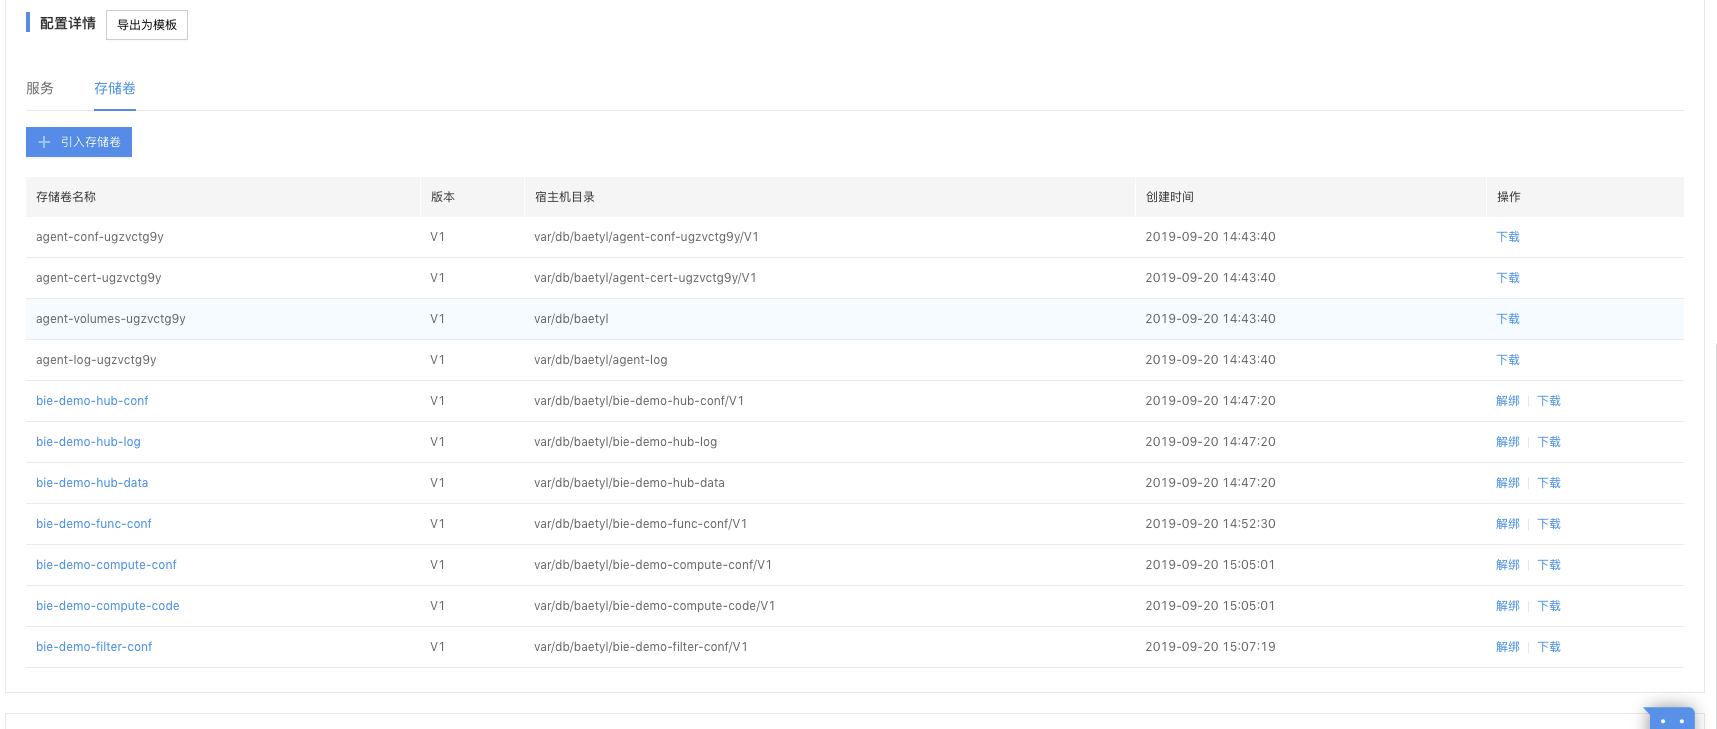Image resolution: width=1717 pixels, height=729 pixels.
Task: Click host path var/db/baetyl/agent-conf-ugzvctg9y/V1
Action: [x=647, y=237]
